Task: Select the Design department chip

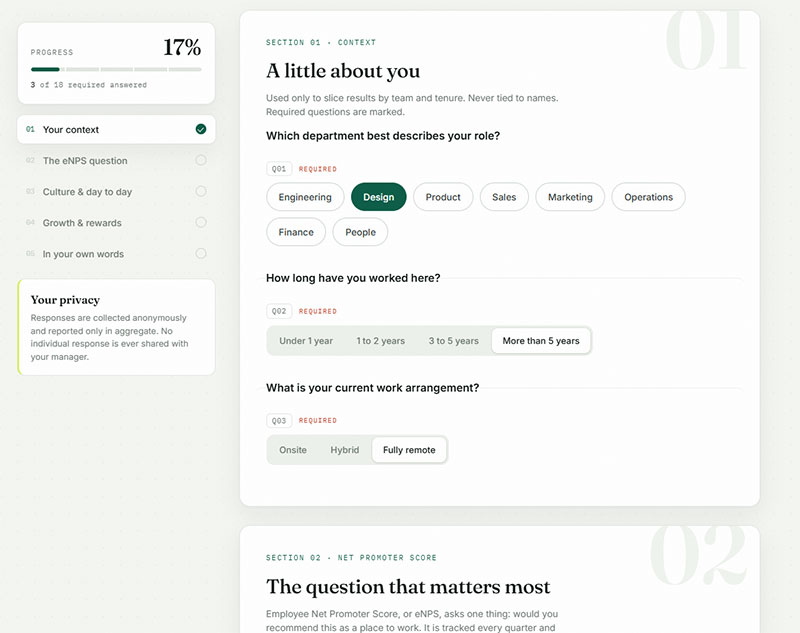Action: [379, 197]
